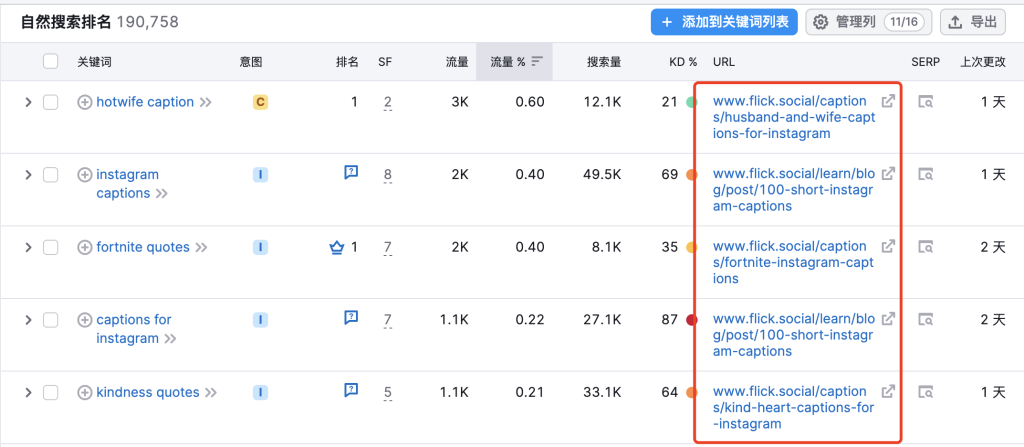Click yellow KD dot for fortnite quotes

tap(691, 248)
